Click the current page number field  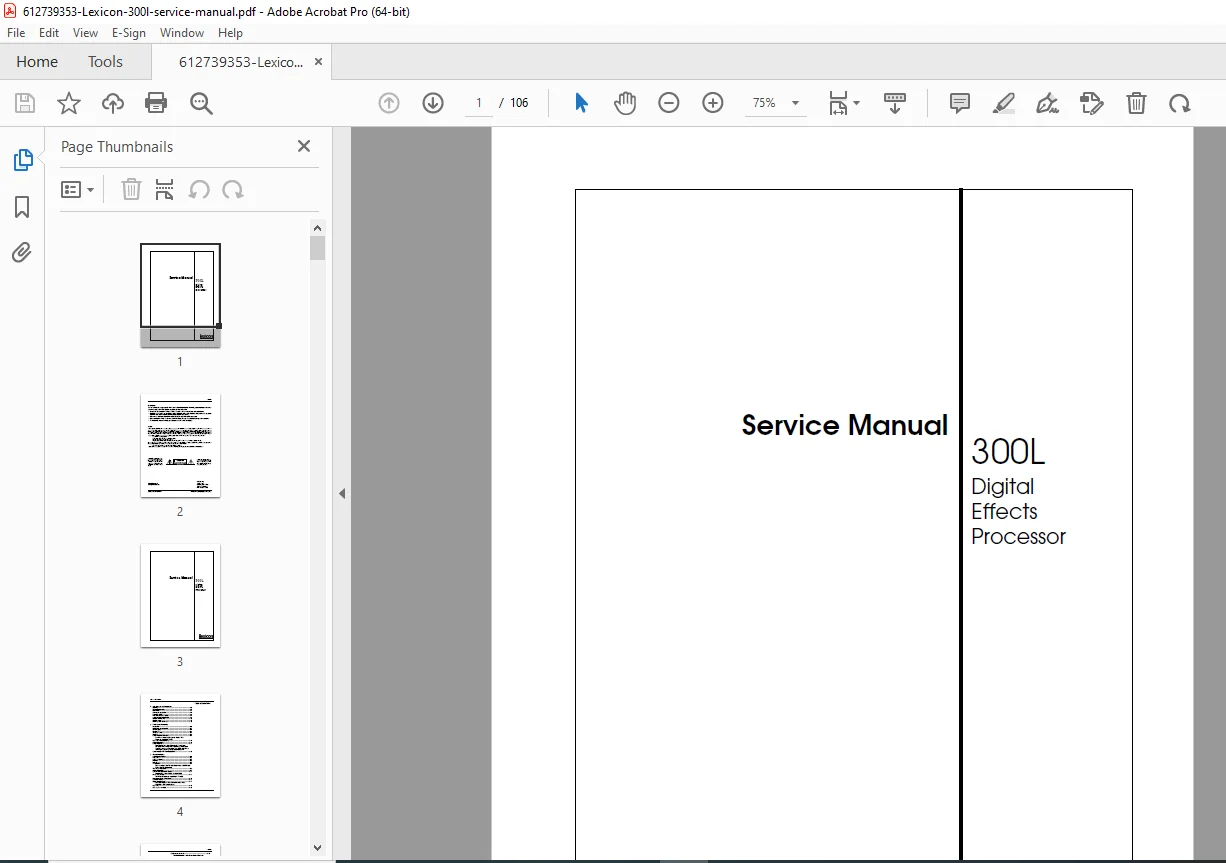coord(479,103)
